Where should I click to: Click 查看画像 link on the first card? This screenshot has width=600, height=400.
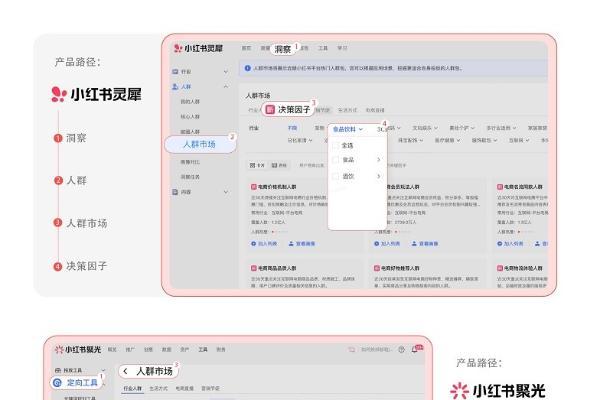click(x=300, y=242)
